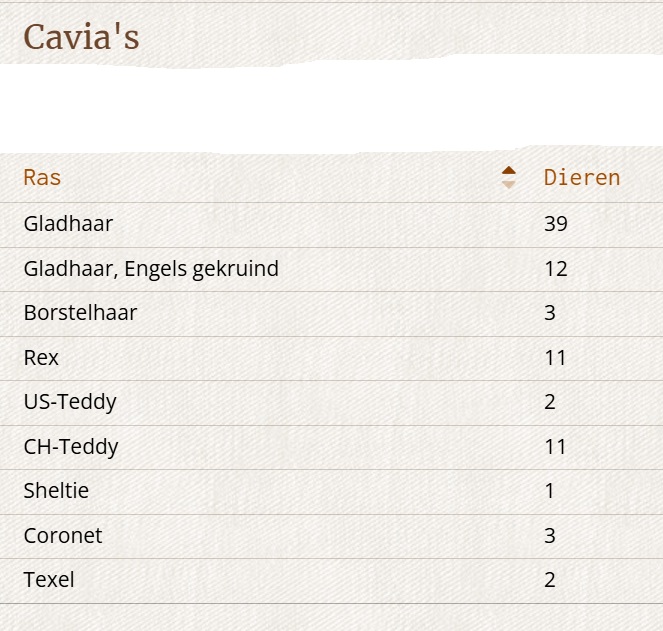Click the Rex breed name
This screenshot has width=663, height=631.
point(41,358)
